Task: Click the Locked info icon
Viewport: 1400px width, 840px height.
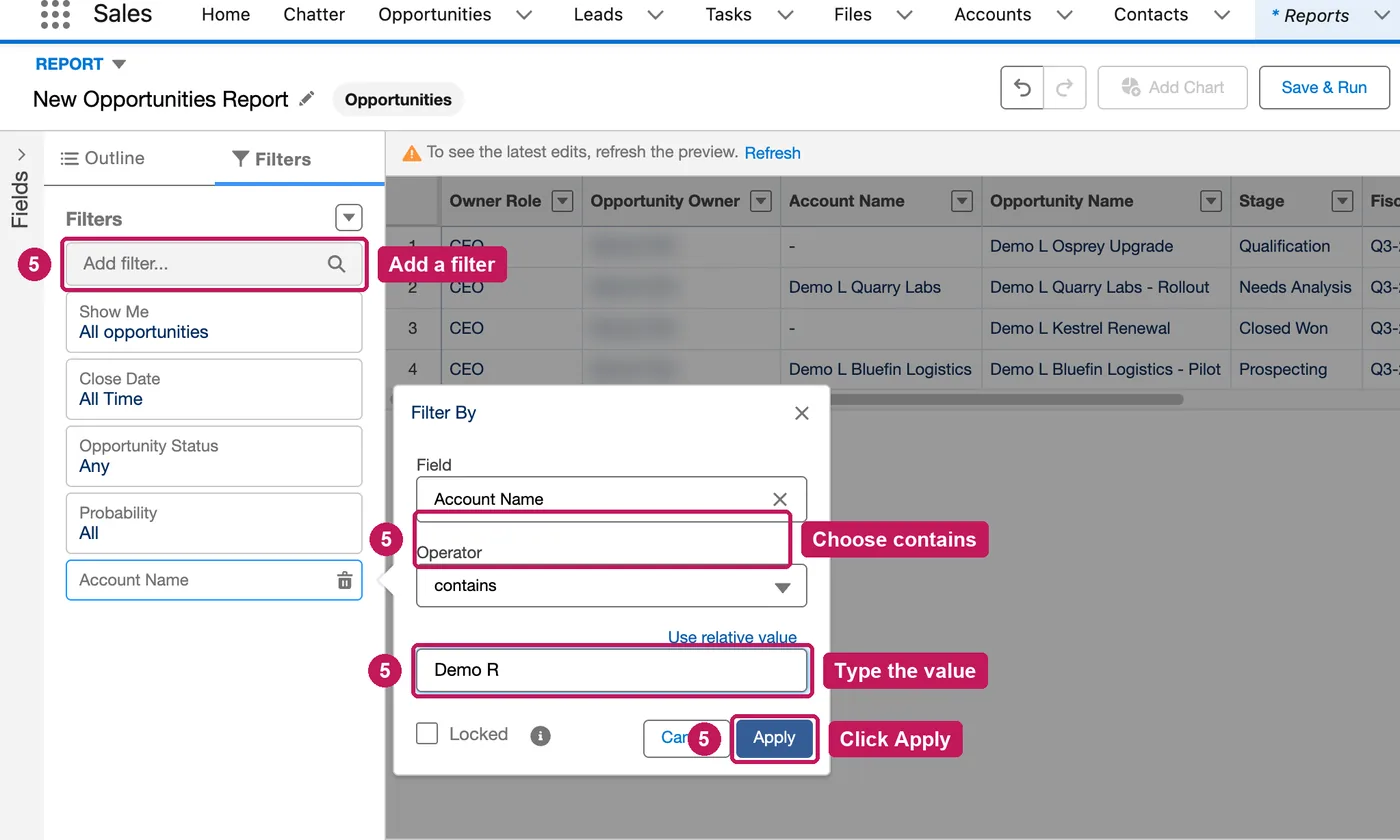Action: coord(541,736)
